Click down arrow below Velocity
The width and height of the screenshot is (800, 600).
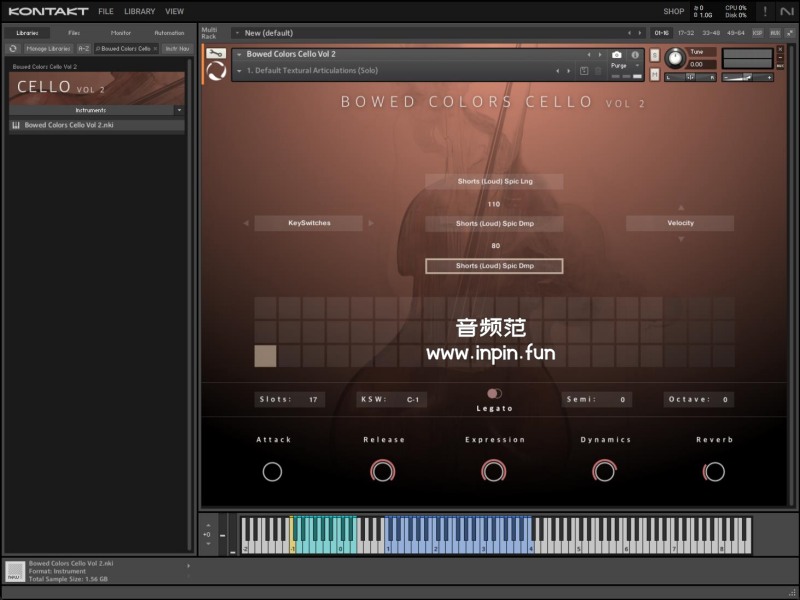[681, 239]
